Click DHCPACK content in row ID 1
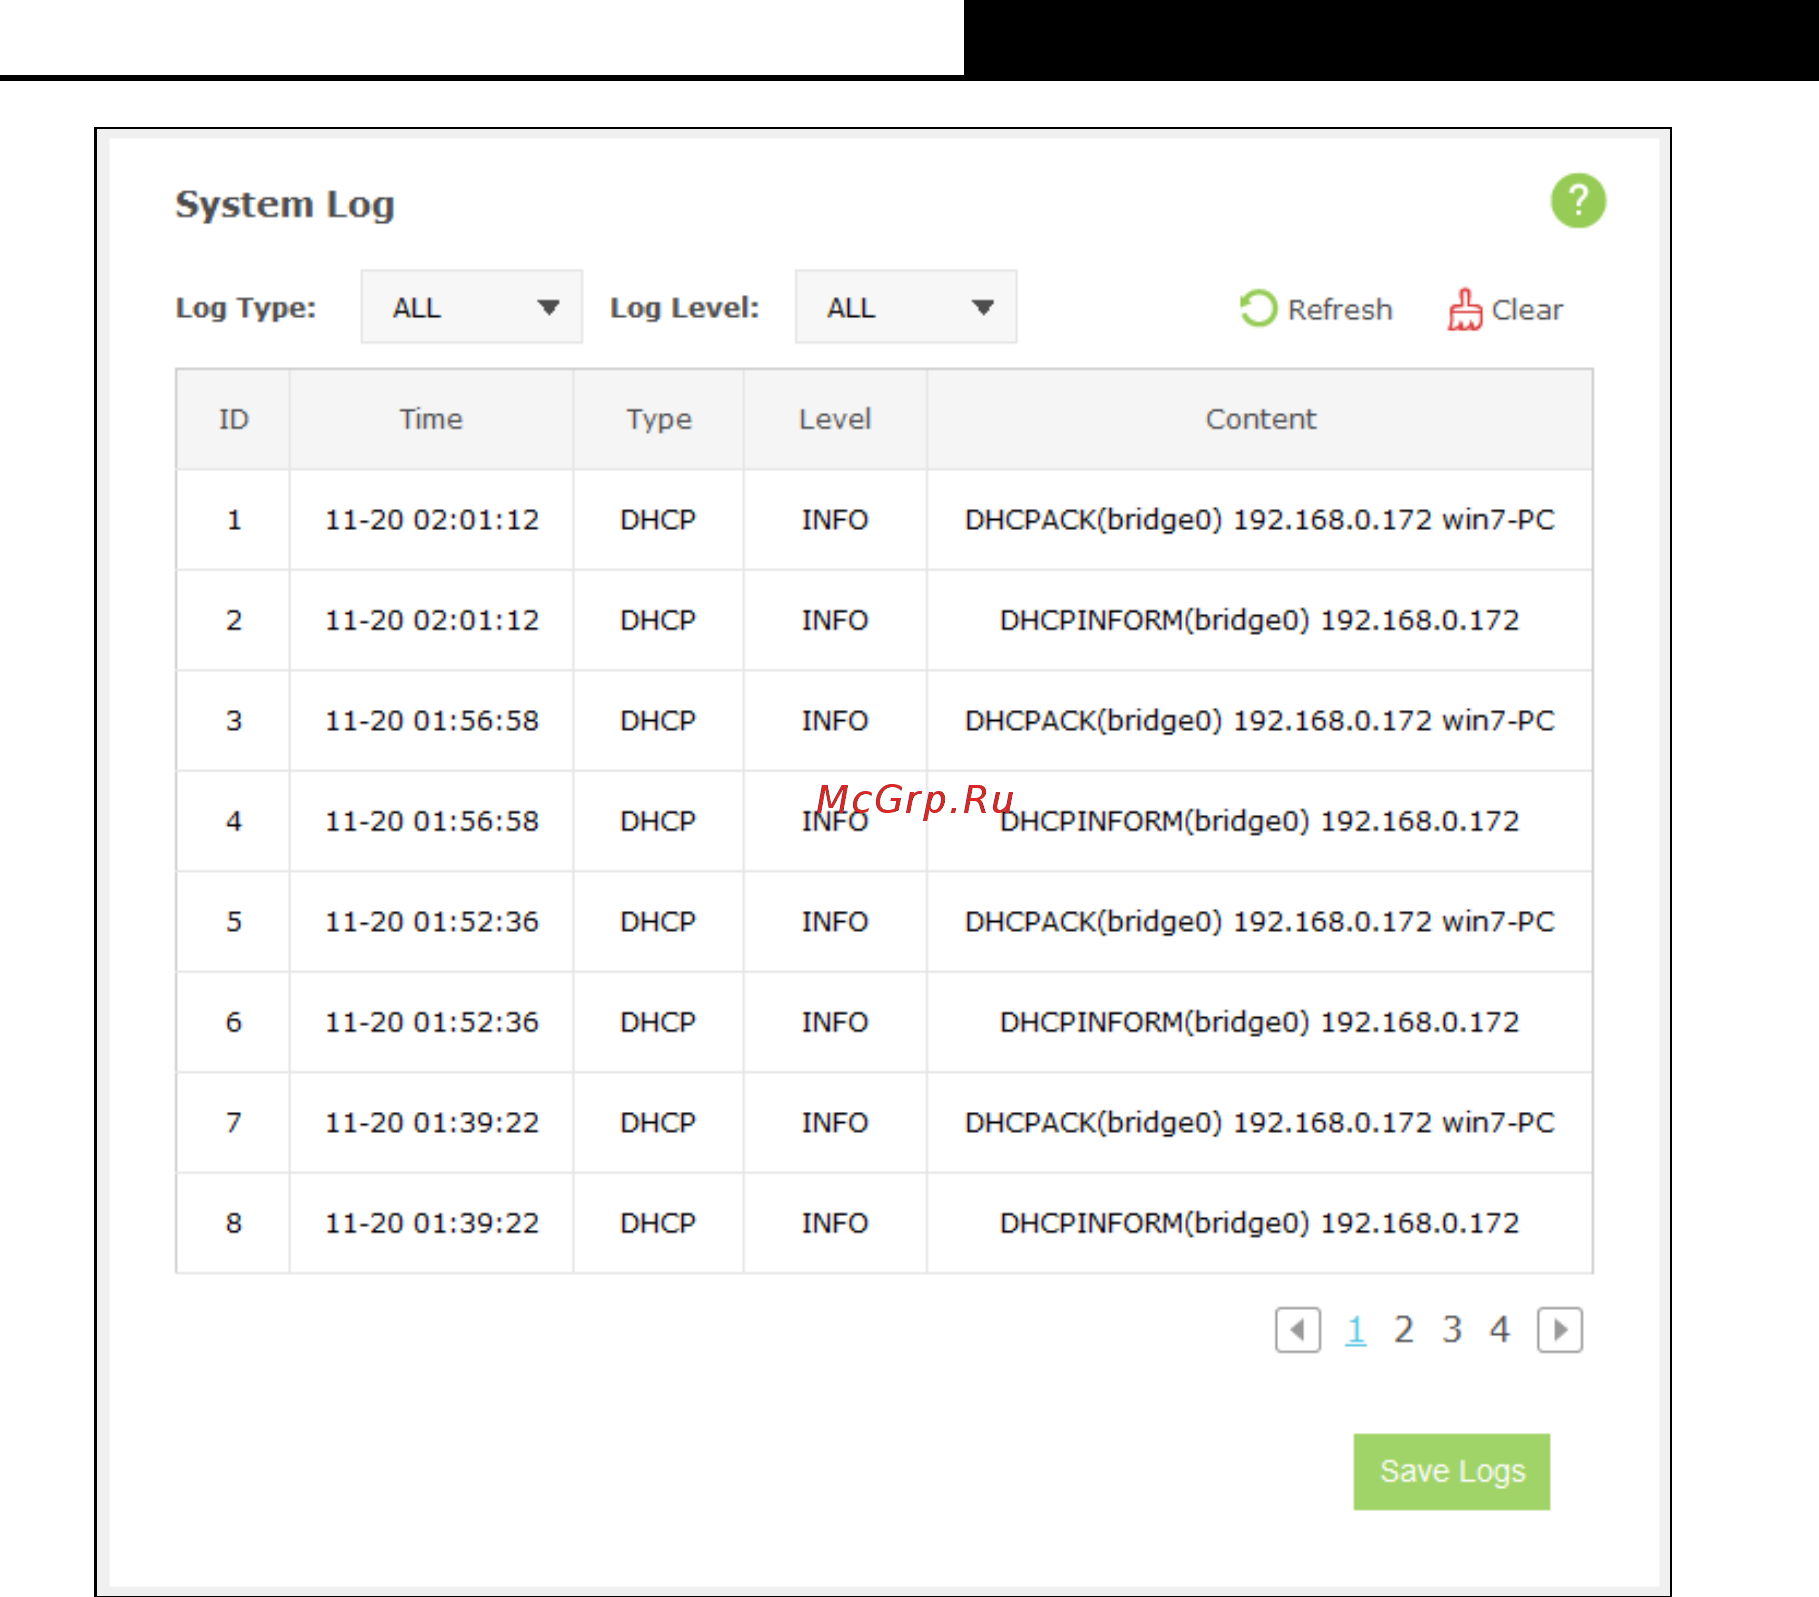The width and height of the screenshot is (1819, 1597). (1260, 520)
